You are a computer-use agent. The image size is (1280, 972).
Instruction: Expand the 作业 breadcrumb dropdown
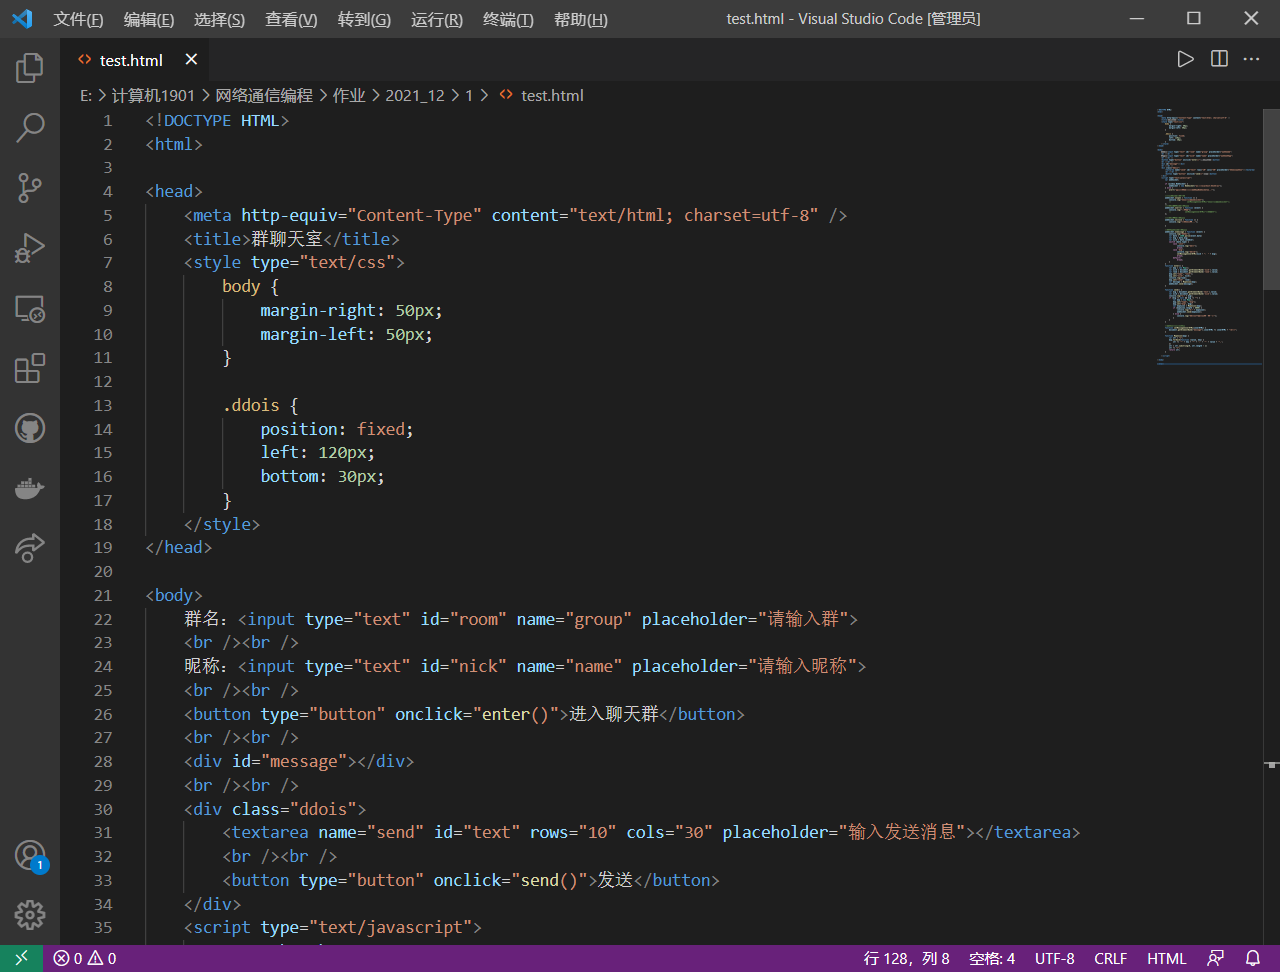click(x=349, y=95)
